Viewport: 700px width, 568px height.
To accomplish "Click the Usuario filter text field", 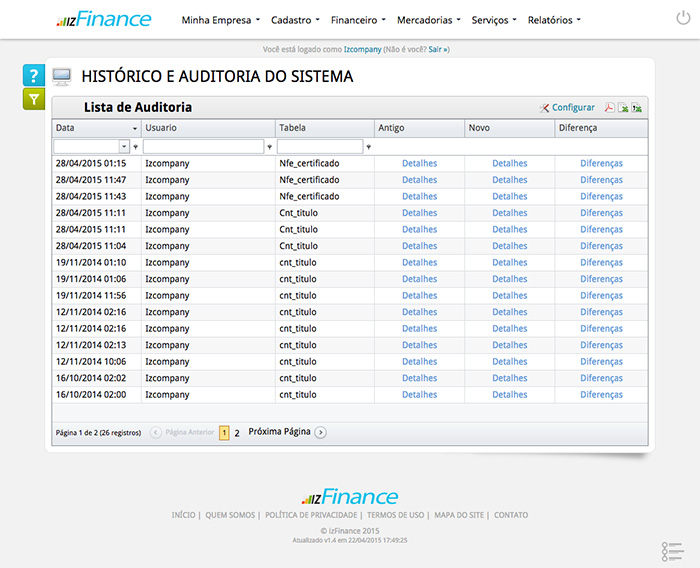I will [203, 146].
